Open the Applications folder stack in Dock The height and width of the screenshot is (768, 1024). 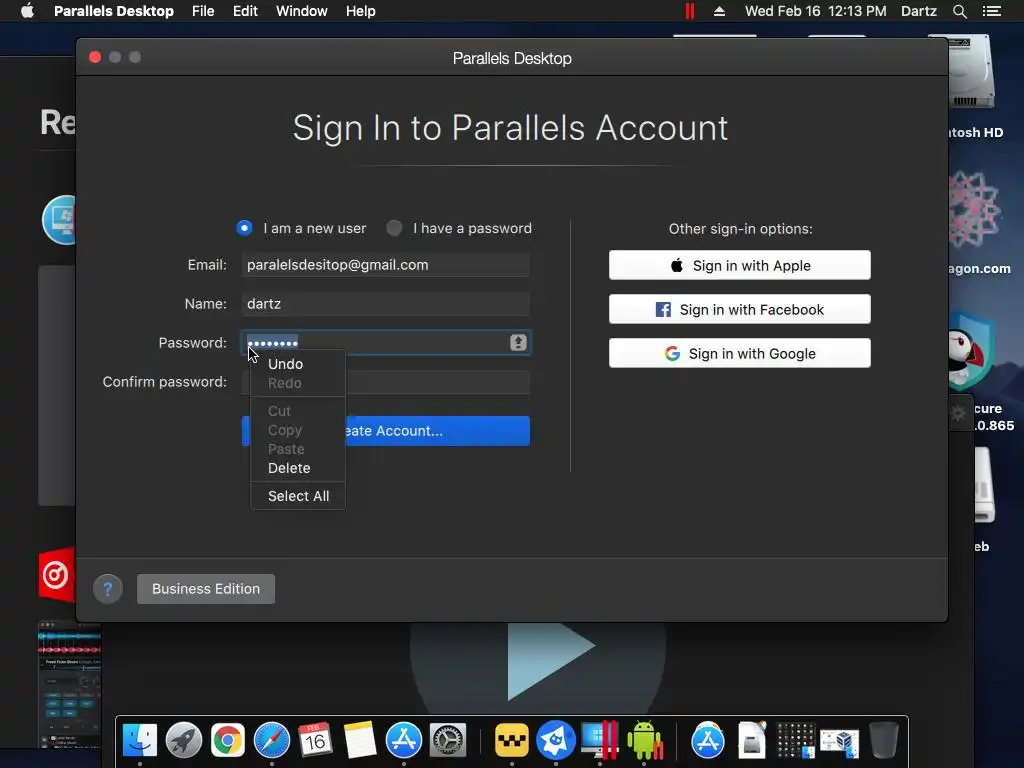click(x=708, y=741)
